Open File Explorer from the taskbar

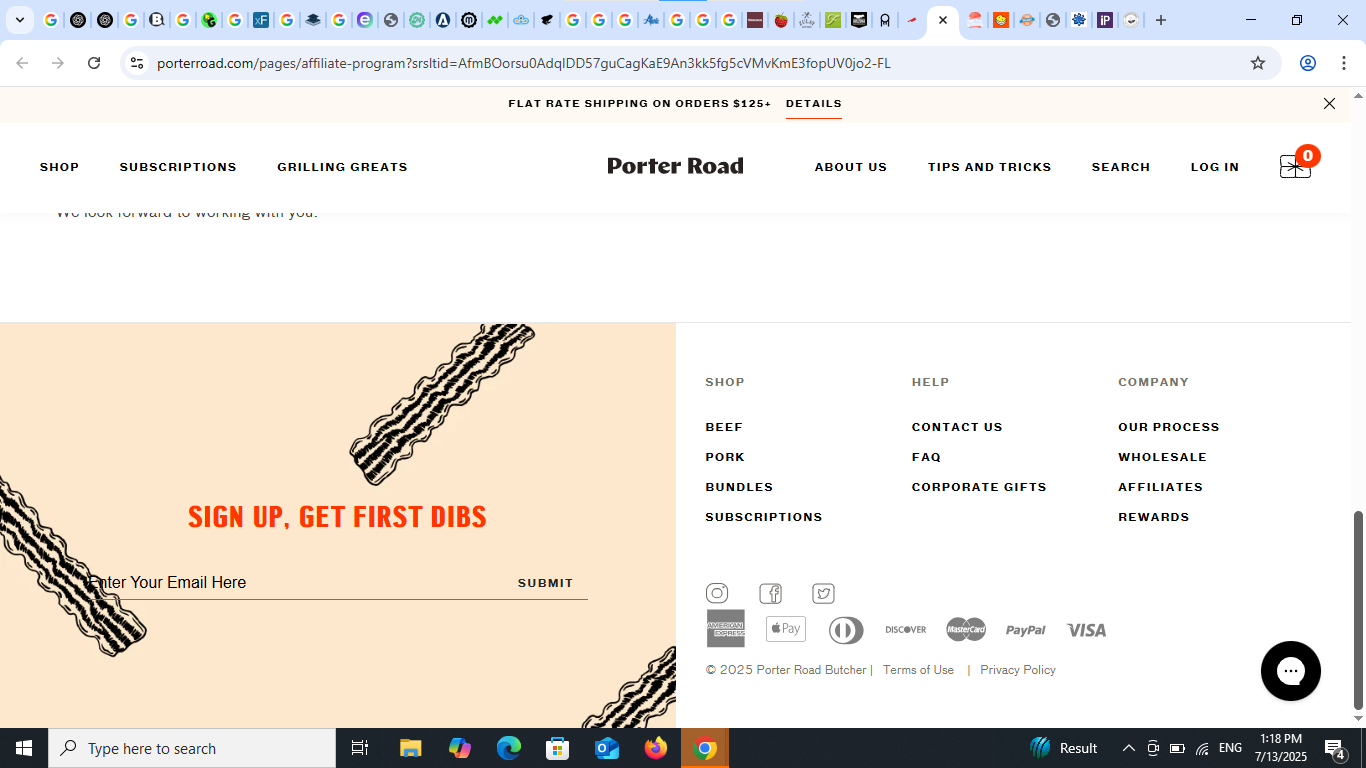(411, 748)
